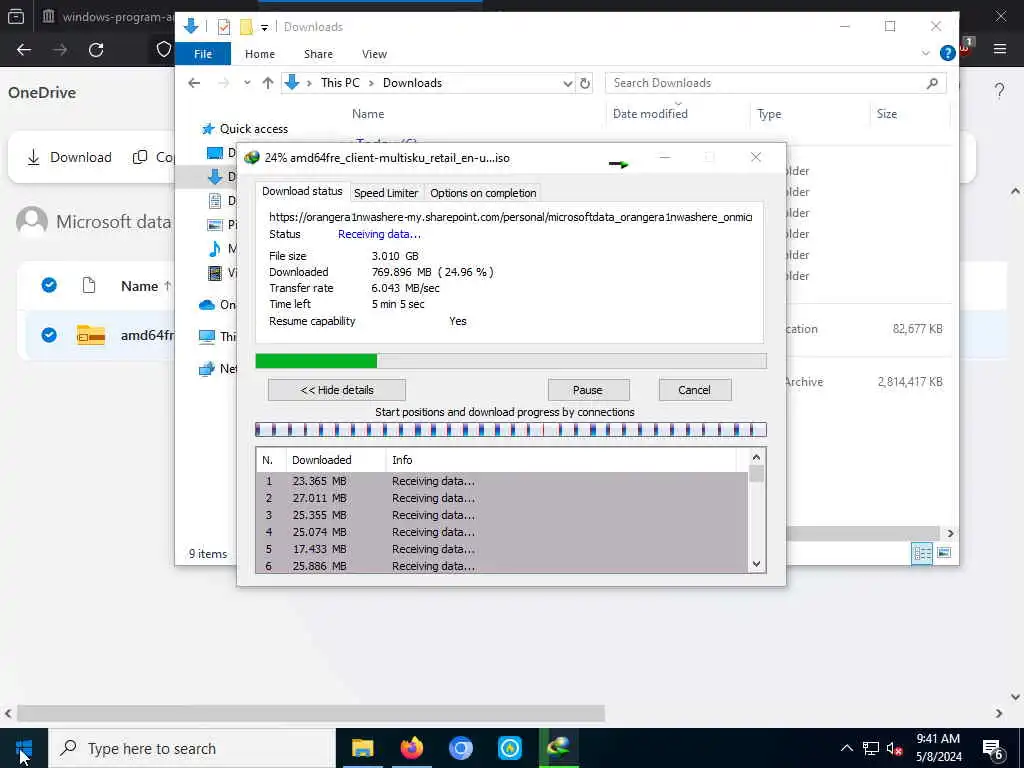Switch Explorer to details view icon

[921, 553]
